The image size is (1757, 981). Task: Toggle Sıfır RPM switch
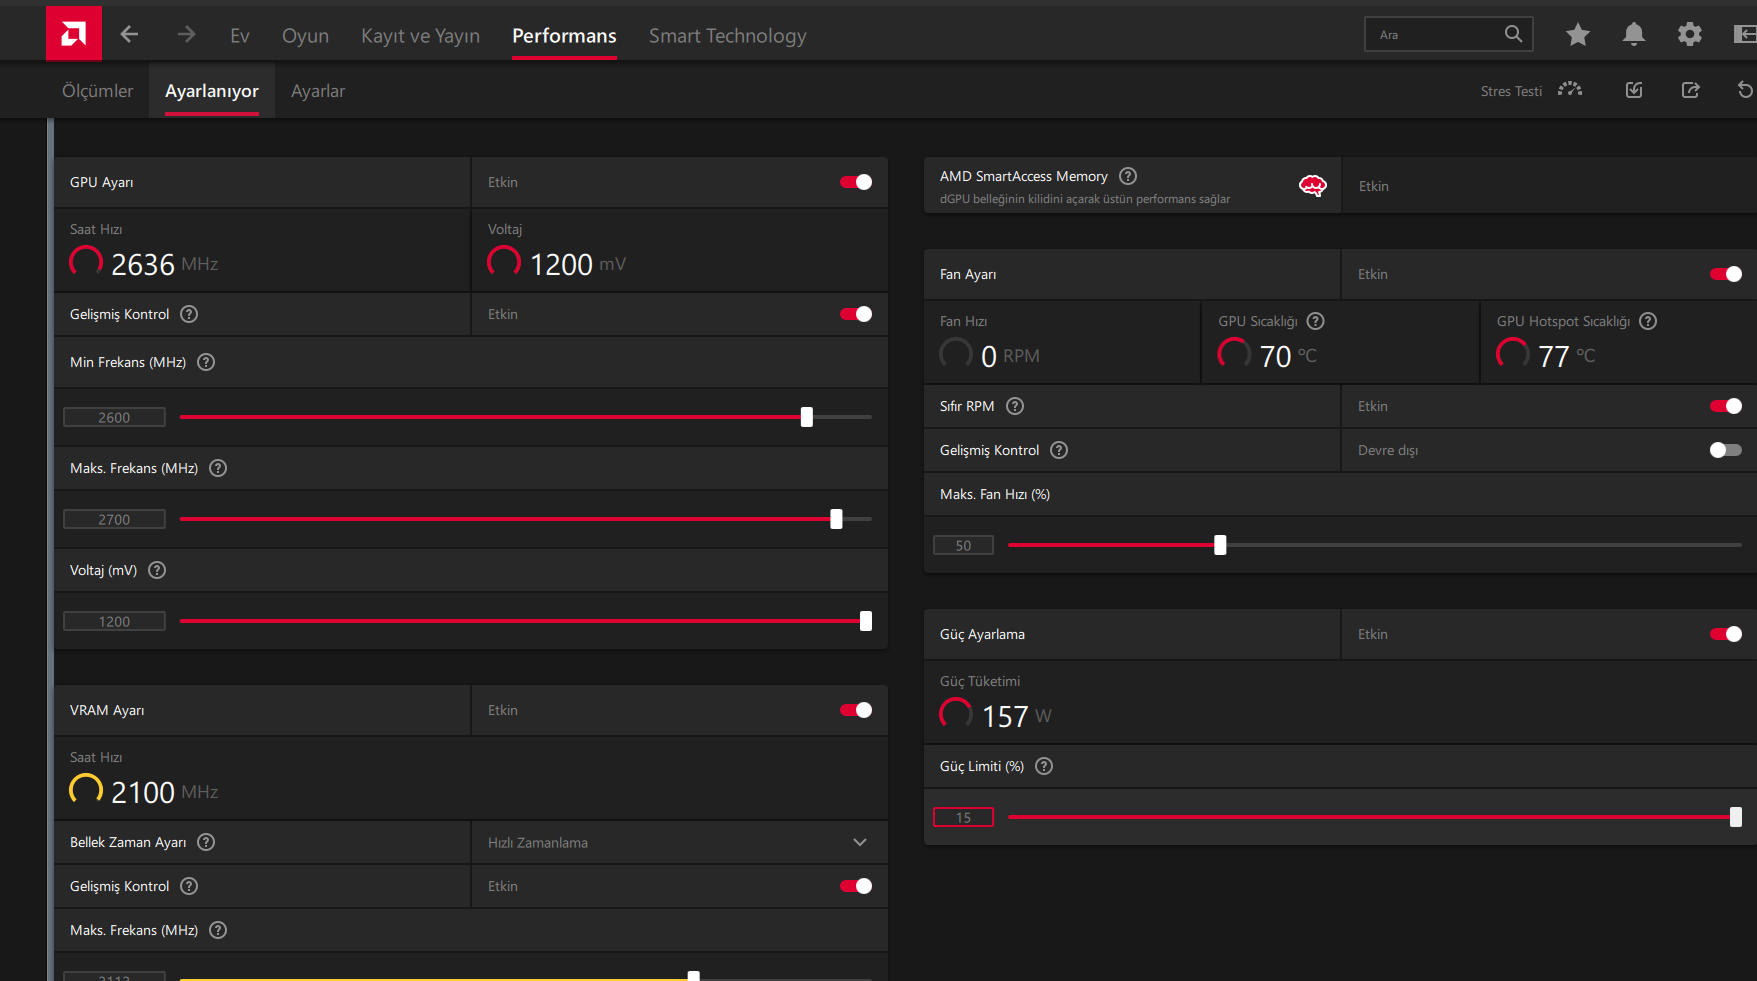pyautogui.click(x=1726, y=406)
